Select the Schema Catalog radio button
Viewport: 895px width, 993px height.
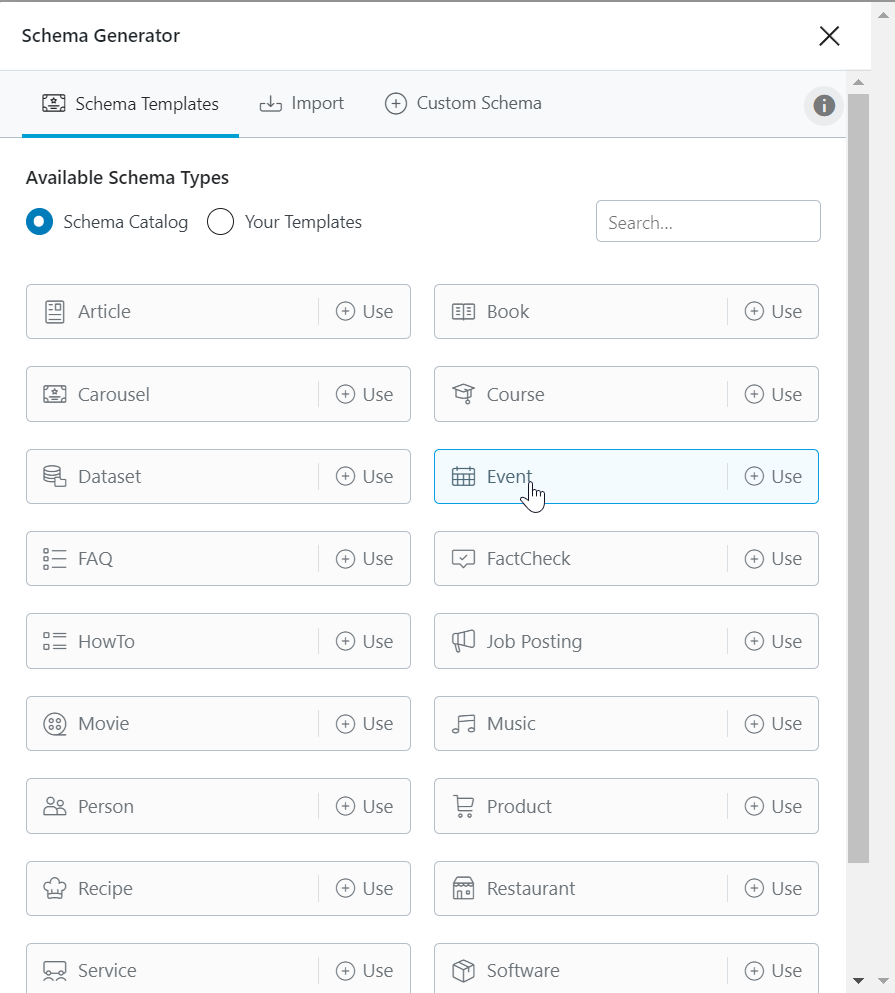click(39, 221)
